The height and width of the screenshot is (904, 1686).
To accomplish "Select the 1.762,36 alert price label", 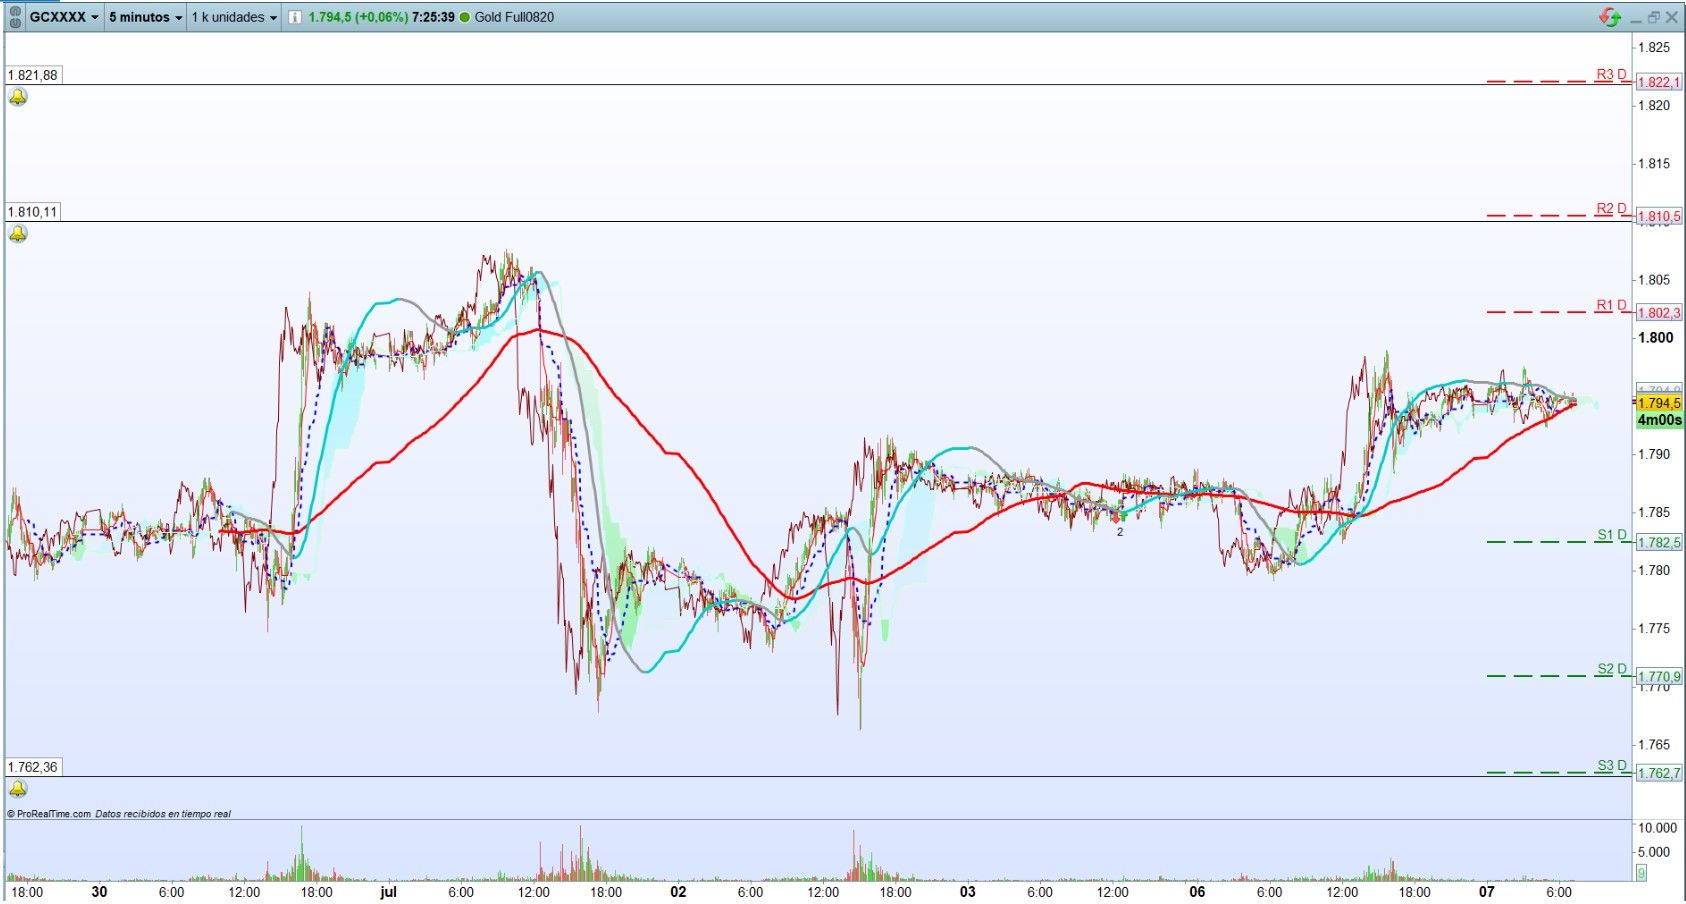I will click(x=33, y=767).
